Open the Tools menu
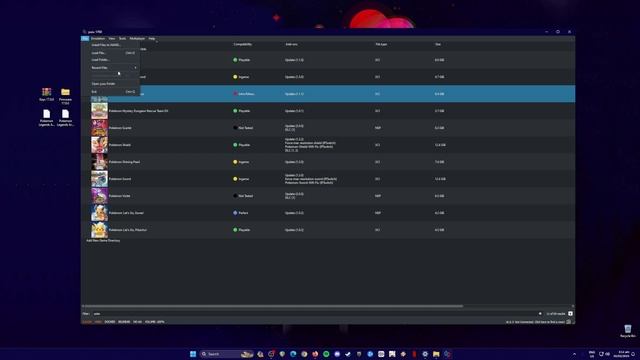Image resolution: width=640 pixels, height=360 pixels. 122,38
